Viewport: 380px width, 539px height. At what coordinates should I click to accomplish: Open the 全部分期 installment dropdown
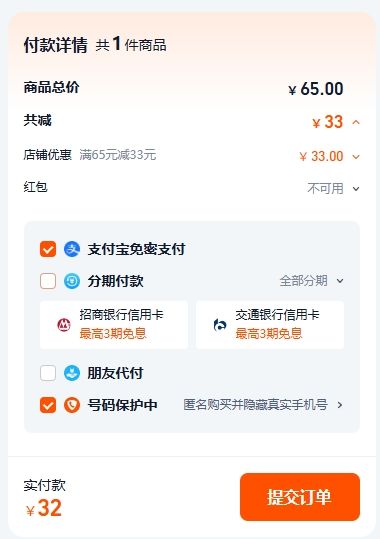(x=312, y=281)
